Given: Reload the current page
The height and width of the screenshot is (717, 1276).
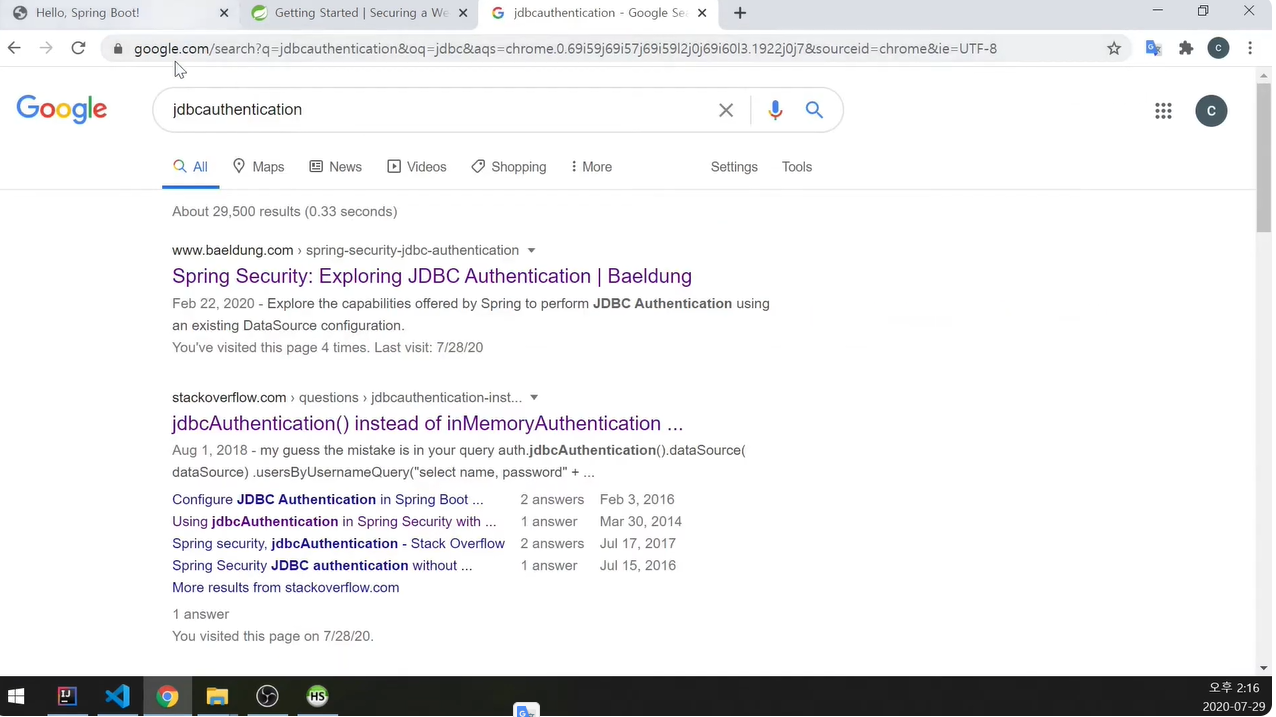Looking at the screenshot, I should 78,48.
